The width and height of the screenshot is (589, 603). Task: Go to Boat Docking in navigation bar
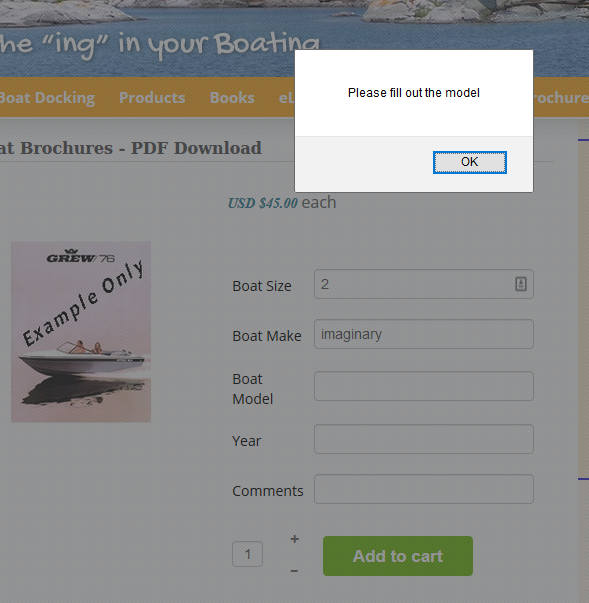(47, 98)
